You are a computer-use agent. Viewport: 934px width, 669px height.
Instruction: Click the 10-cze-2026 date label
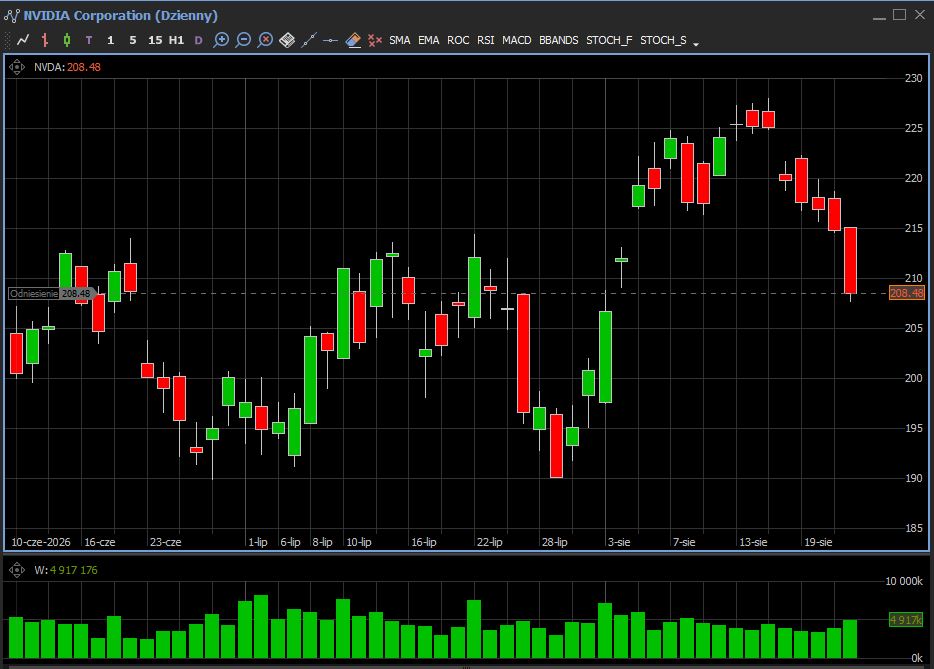tap(41, 542)
